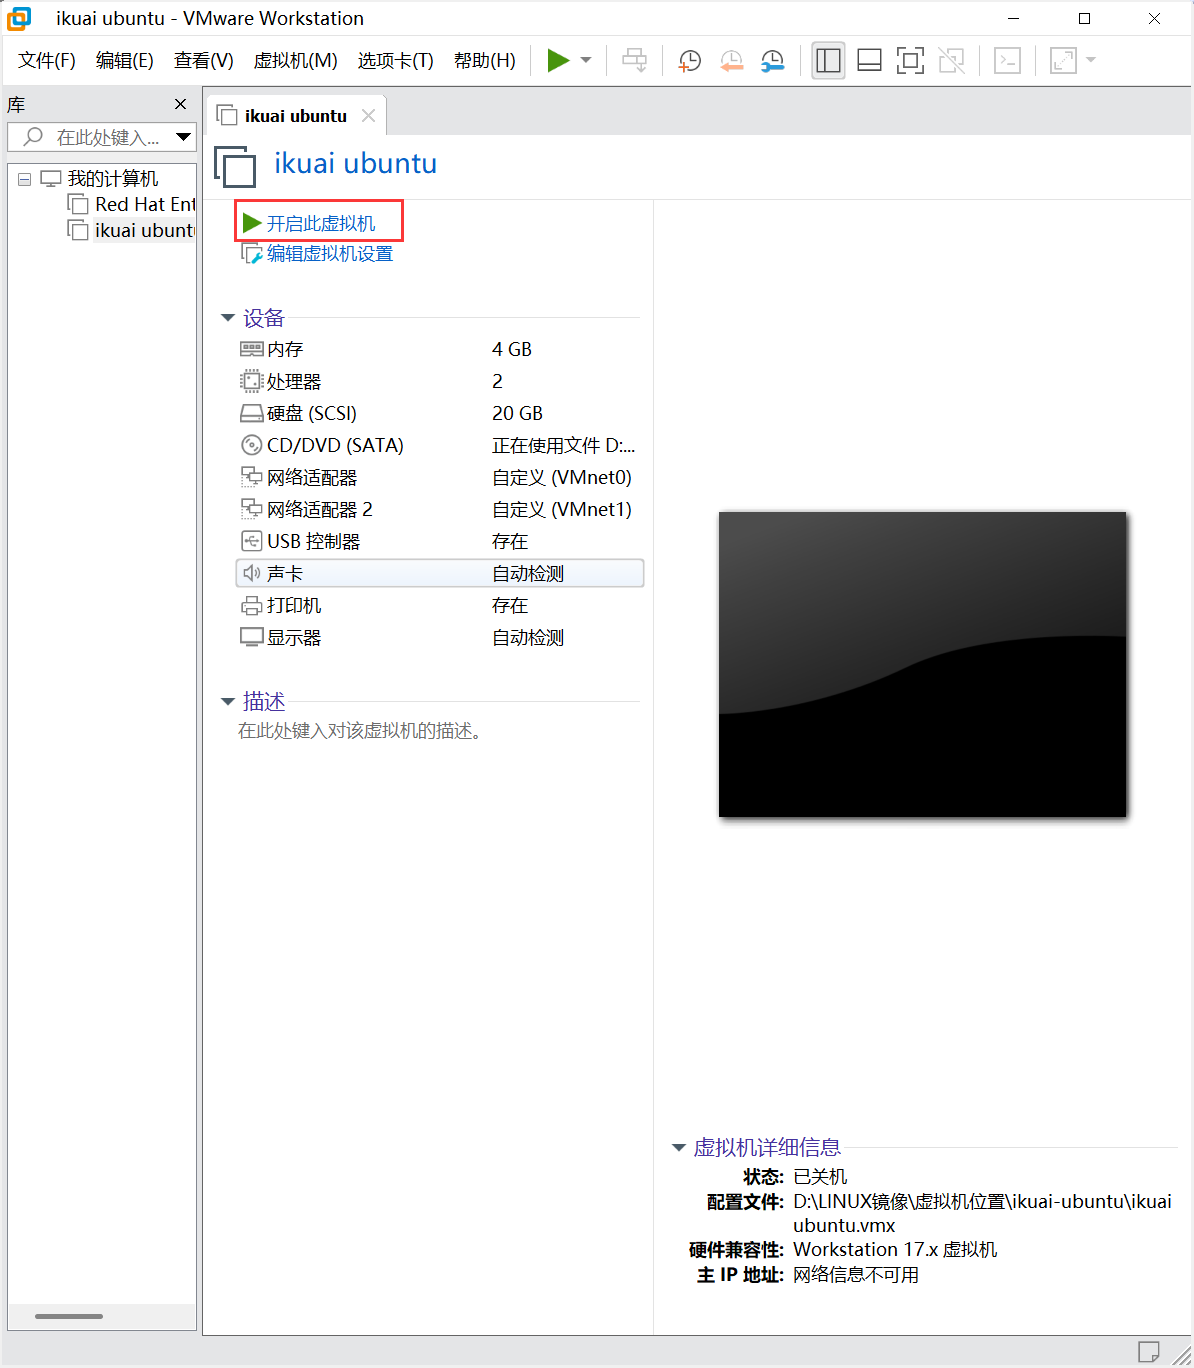Click the 内存 memory device row
Screen dimensions: 1194x1368
click(440, 349)
